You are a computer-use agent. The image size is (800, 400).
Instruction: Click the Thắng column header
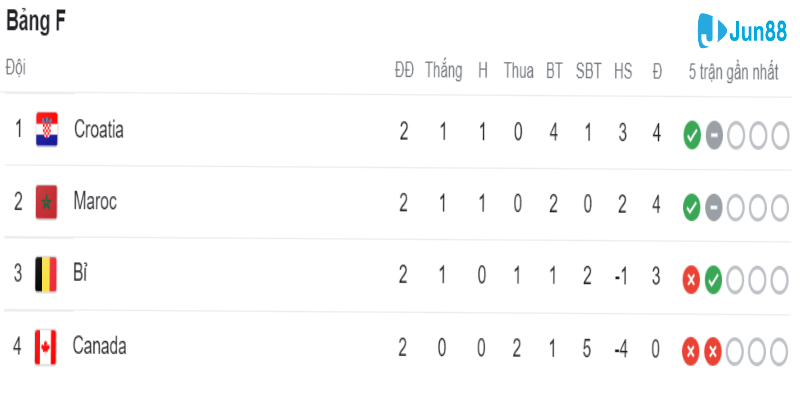tap(443, 70)
